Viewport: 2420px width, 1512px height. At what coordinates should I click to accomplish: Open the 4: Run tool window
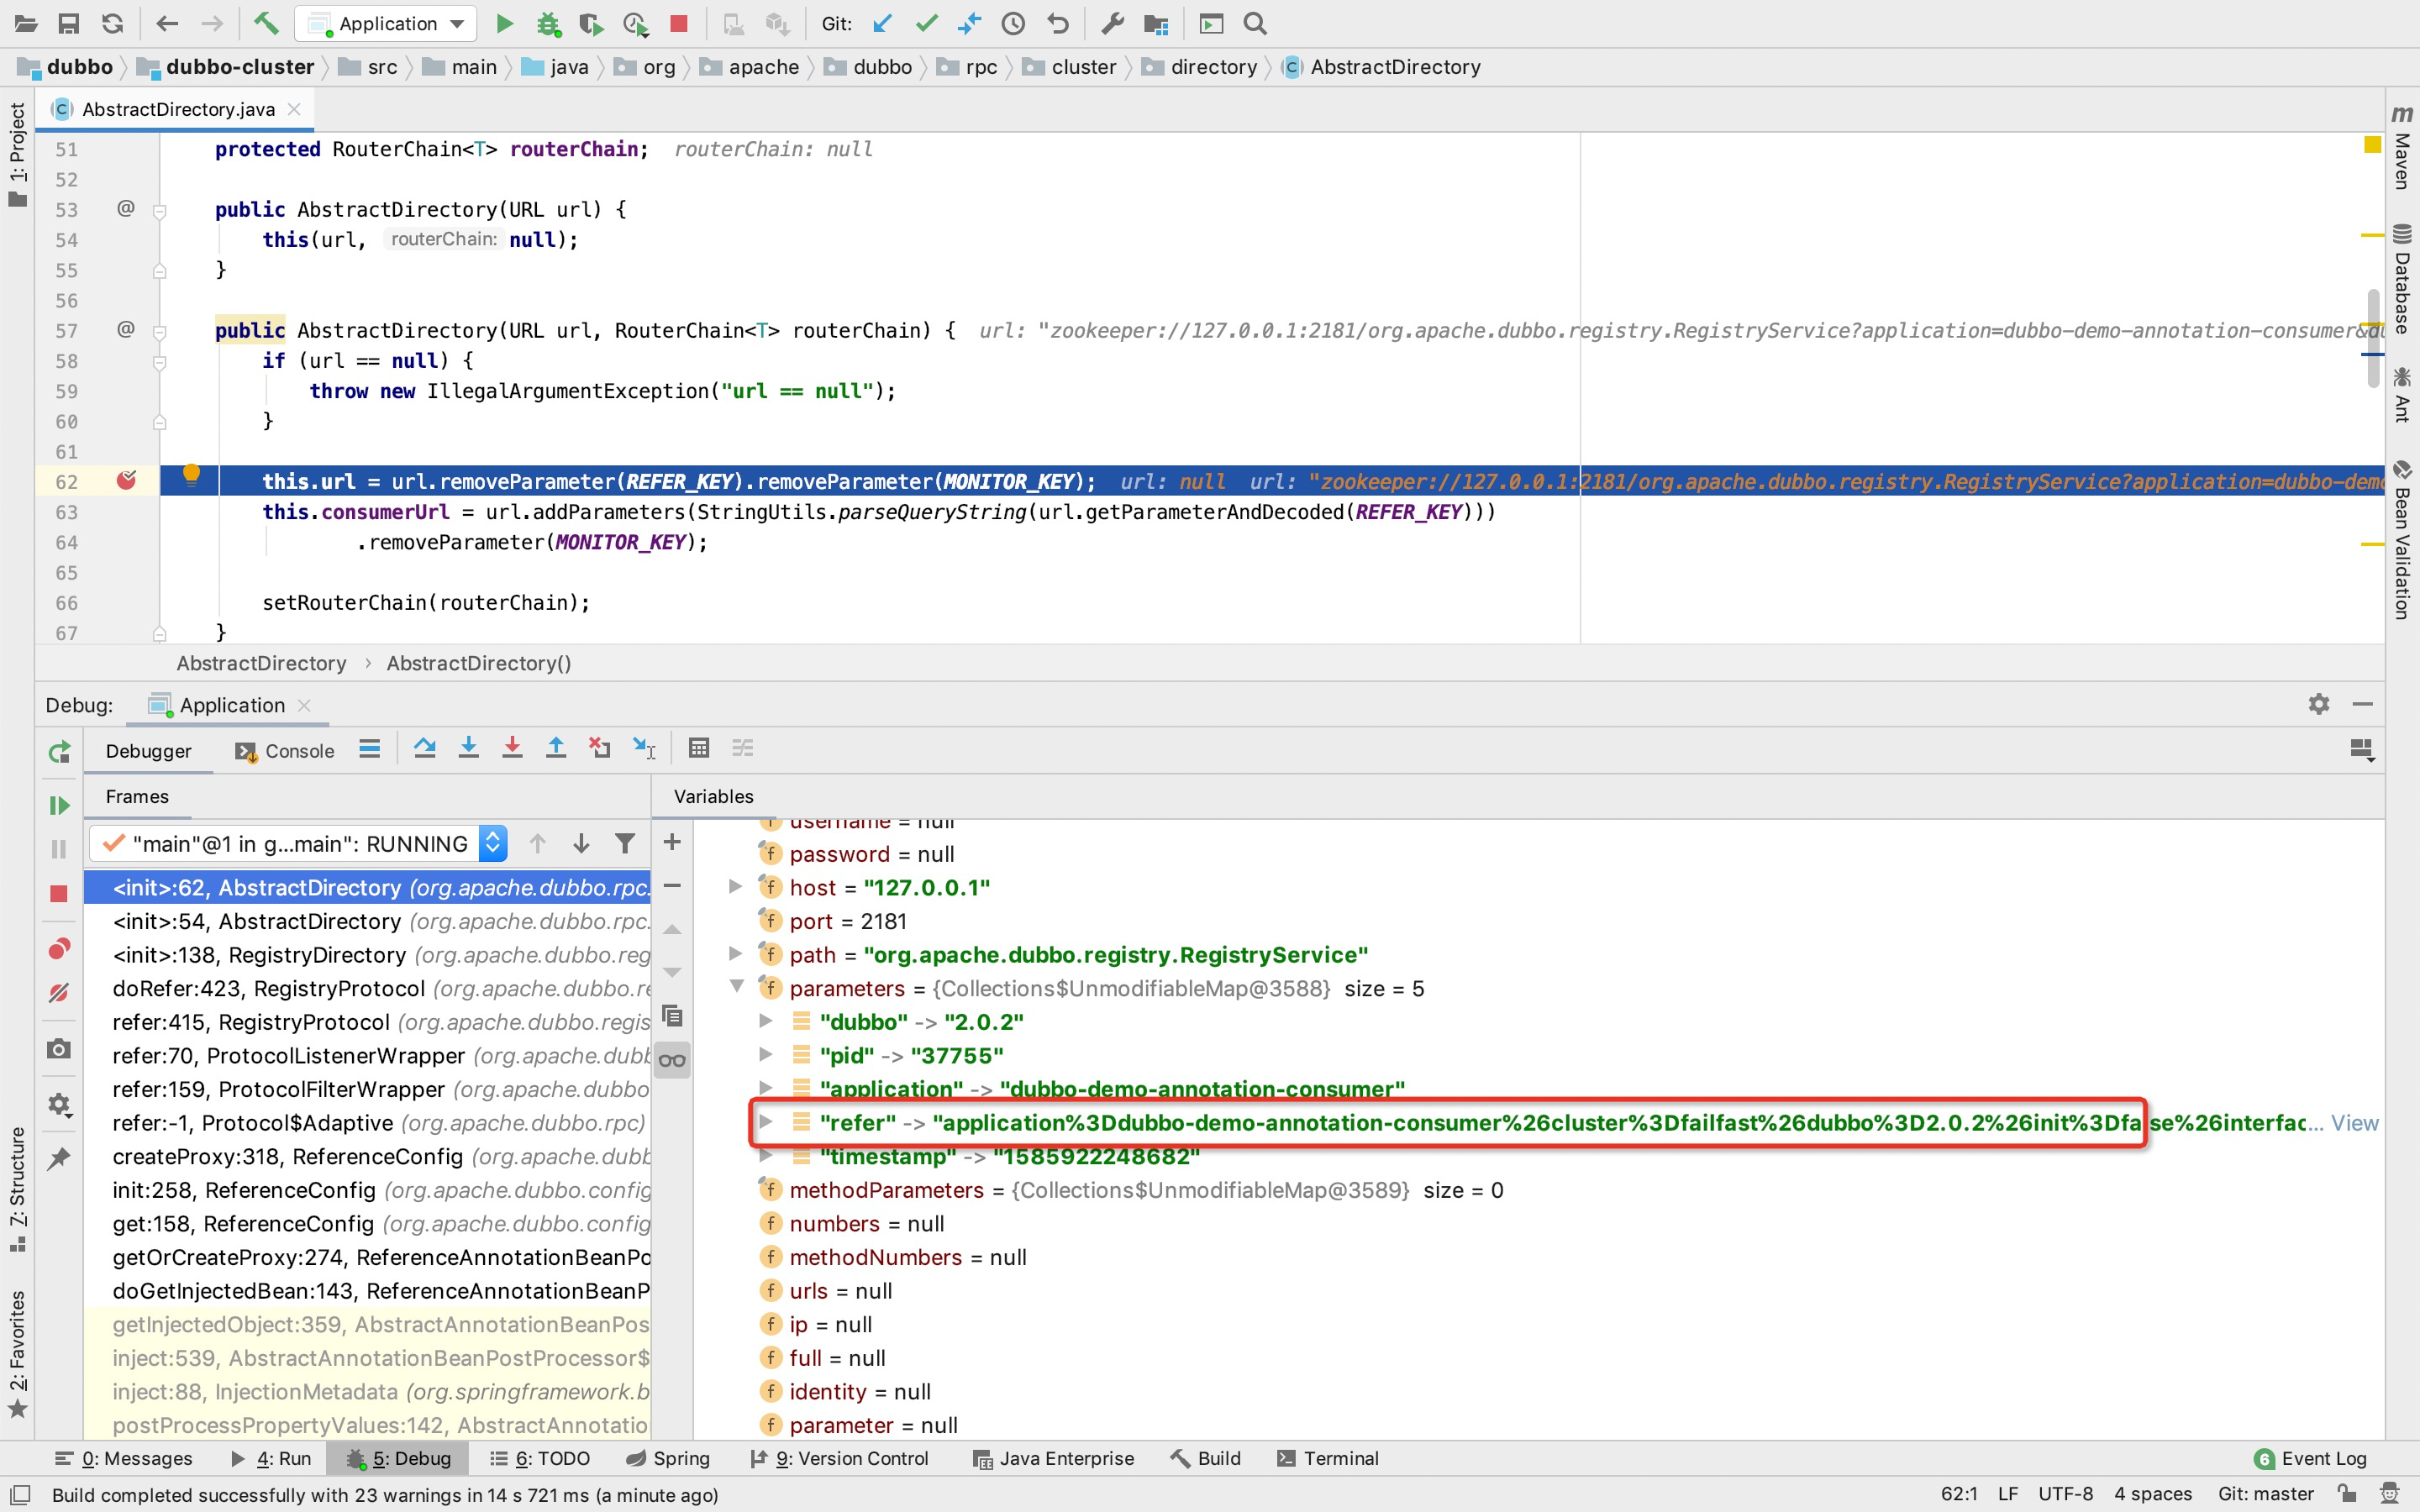271,1458
